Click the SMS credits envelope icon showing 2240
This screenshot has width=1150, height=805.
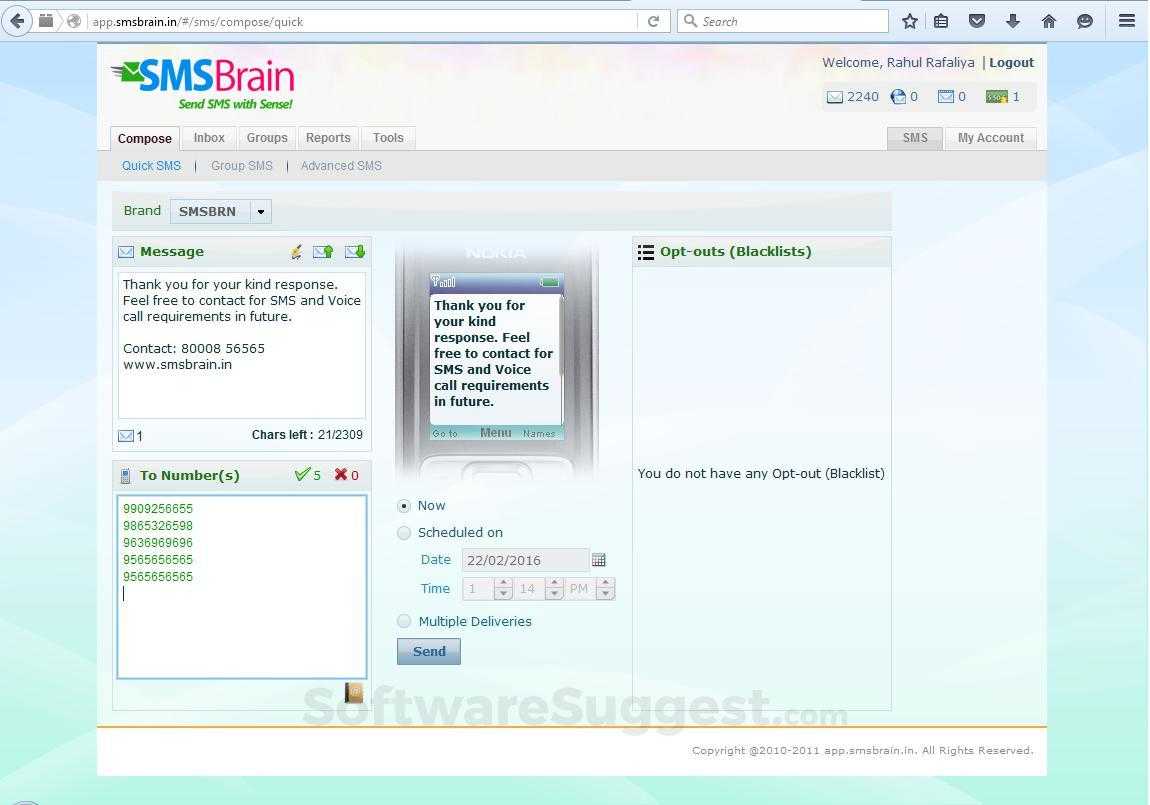click(x=835, y=97)
